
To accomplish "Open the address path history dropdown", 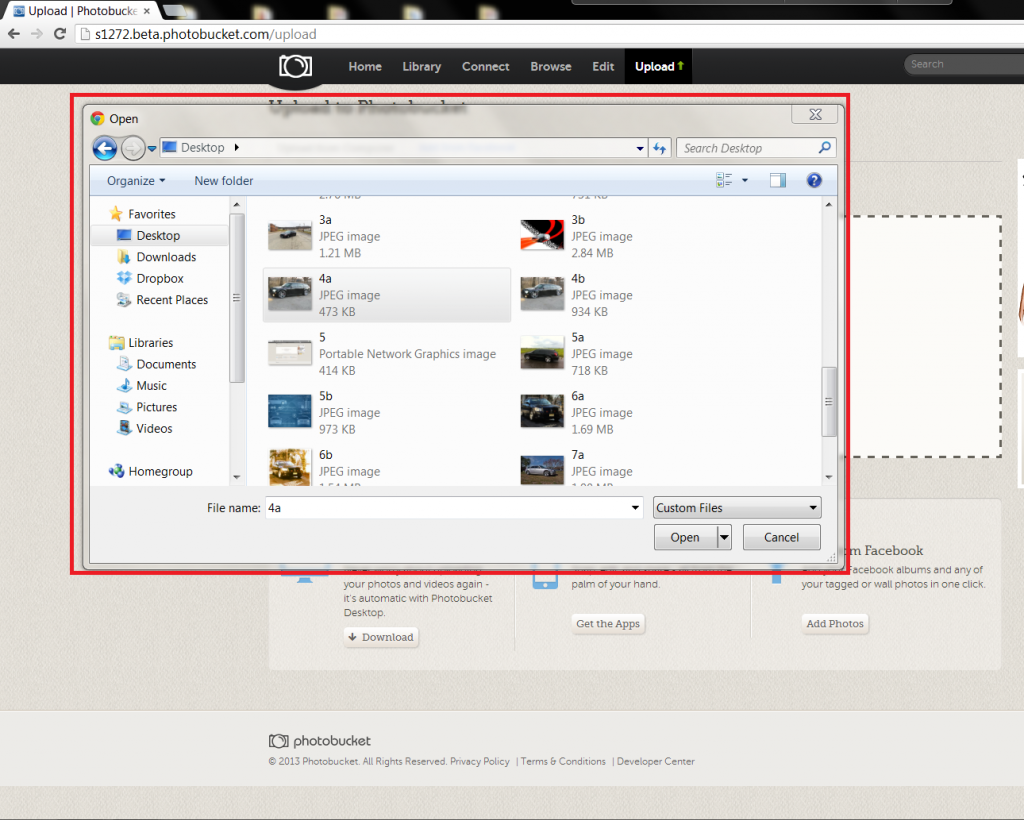I will pyautogui.click(x=640, y=148).
